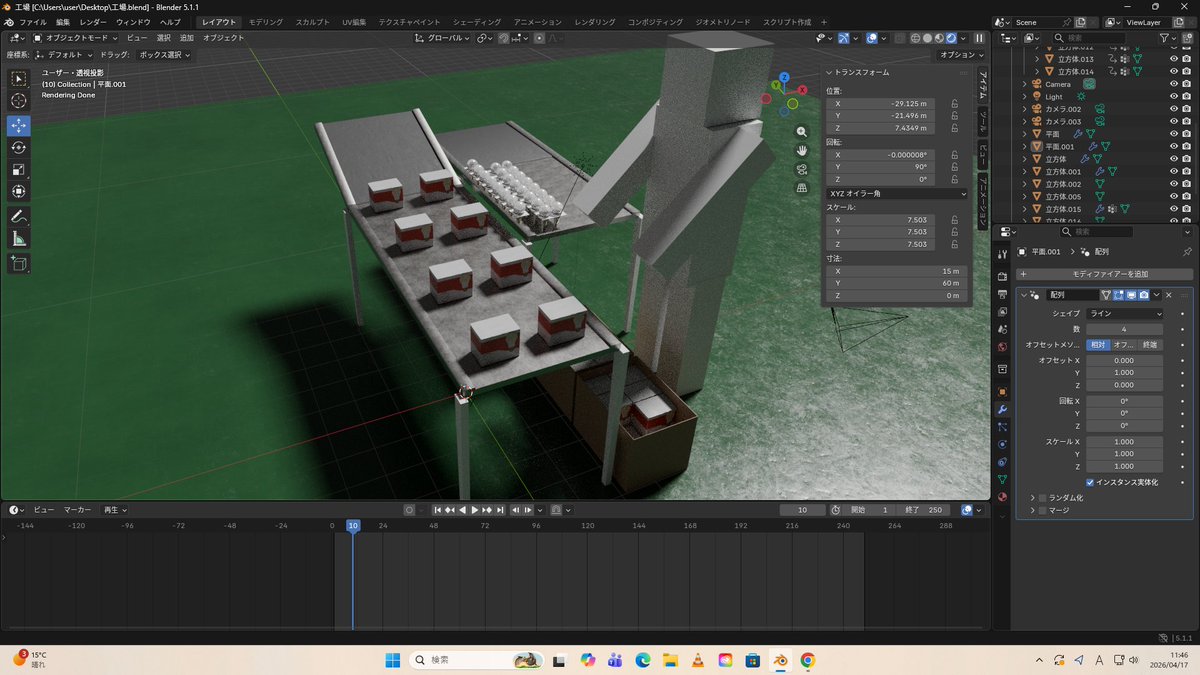Click the viewport pan hand icon
This screenshot has width=1200, height=675.
click(802, 150)
